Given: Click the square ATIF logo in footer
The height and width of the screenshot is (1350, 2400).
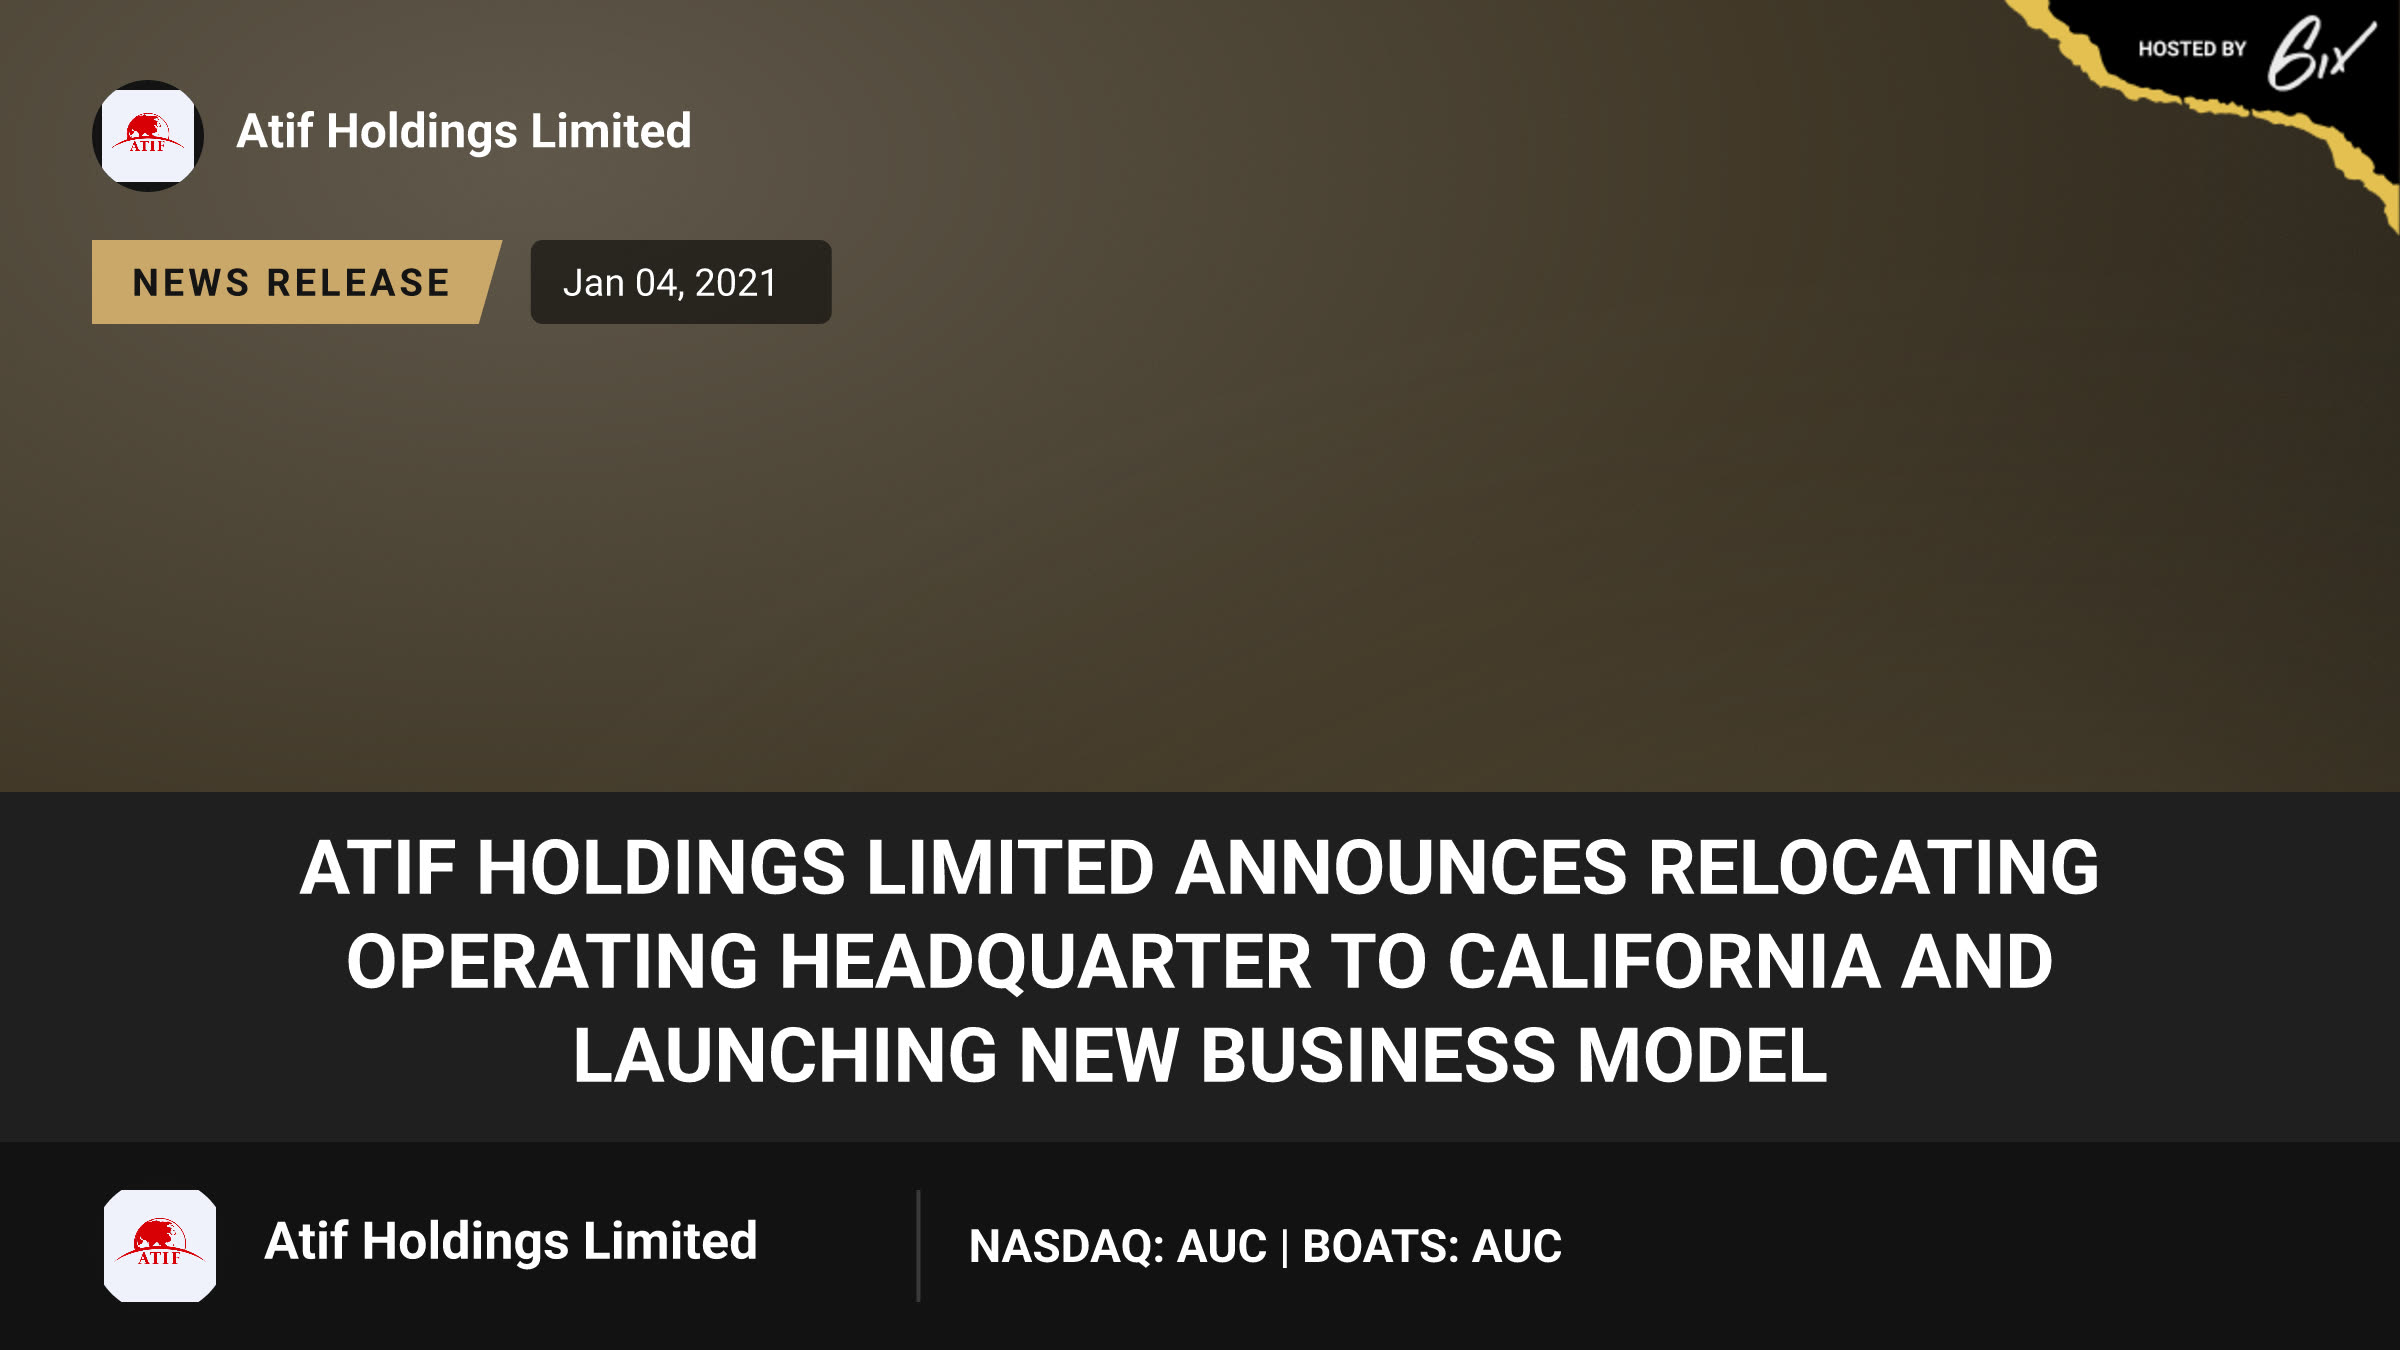Looking at the screenshot, I should (x=160, y=1245).
